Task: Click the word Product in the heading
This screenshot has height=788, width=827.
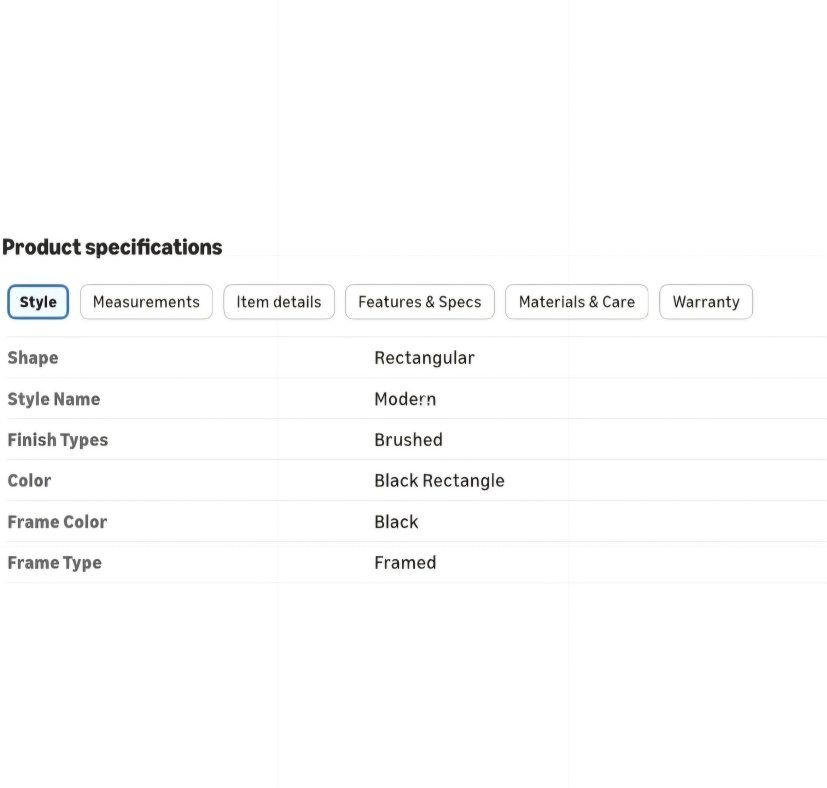Action: coord(42,247)
